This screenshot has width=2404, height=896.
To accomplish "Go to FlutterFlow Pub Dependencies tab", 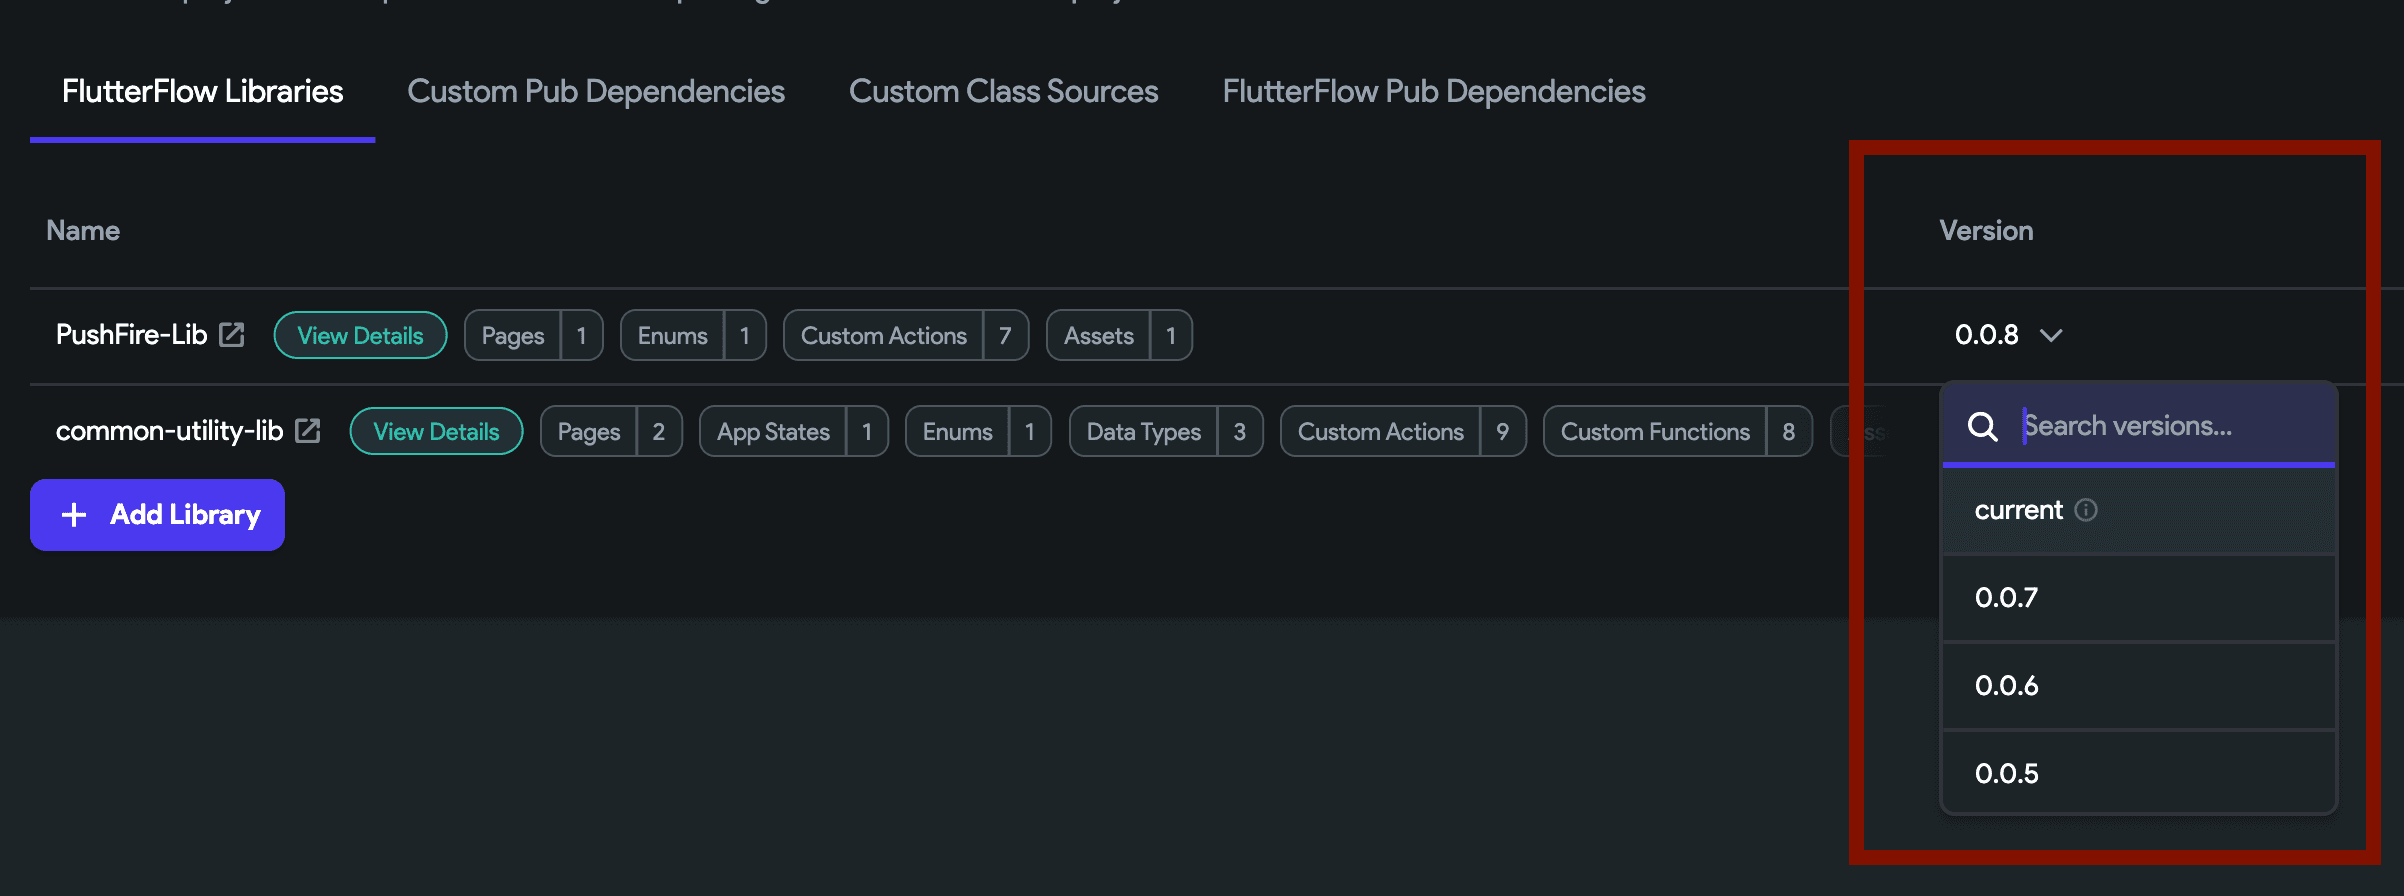I will pos(1433,92).
